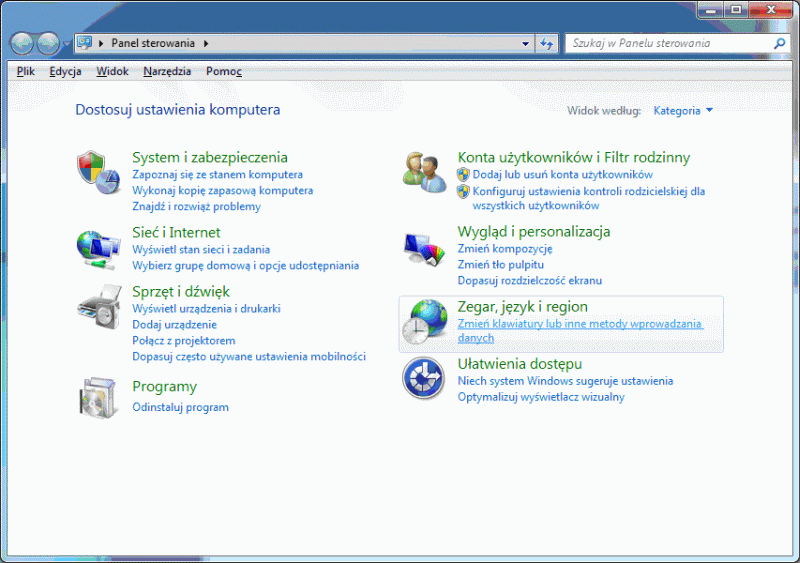Image resolution: width=800 pixels, height=563 pixels.
Task: Open System i zabezpieczenia heading
Action: click(210, 157)
